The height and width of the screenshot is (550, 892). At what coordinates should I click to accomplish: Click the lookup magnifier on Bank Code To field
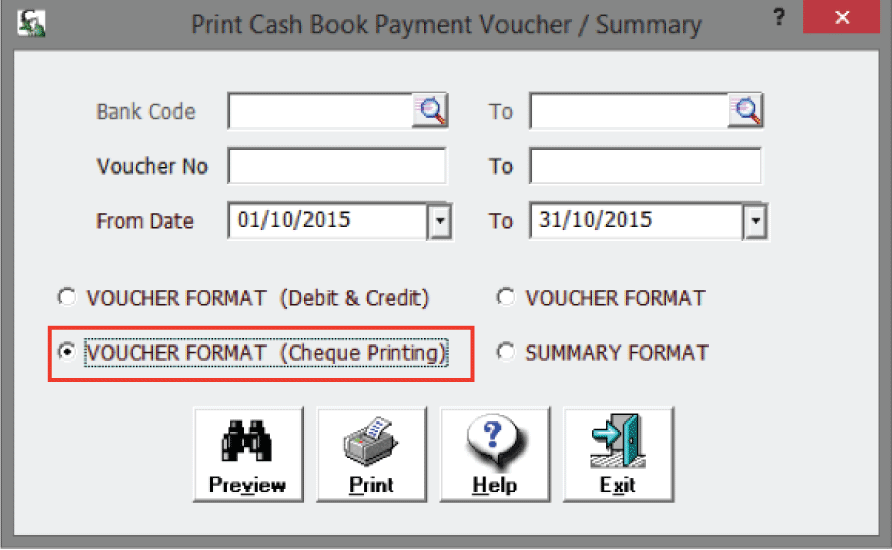pos(745,110)
